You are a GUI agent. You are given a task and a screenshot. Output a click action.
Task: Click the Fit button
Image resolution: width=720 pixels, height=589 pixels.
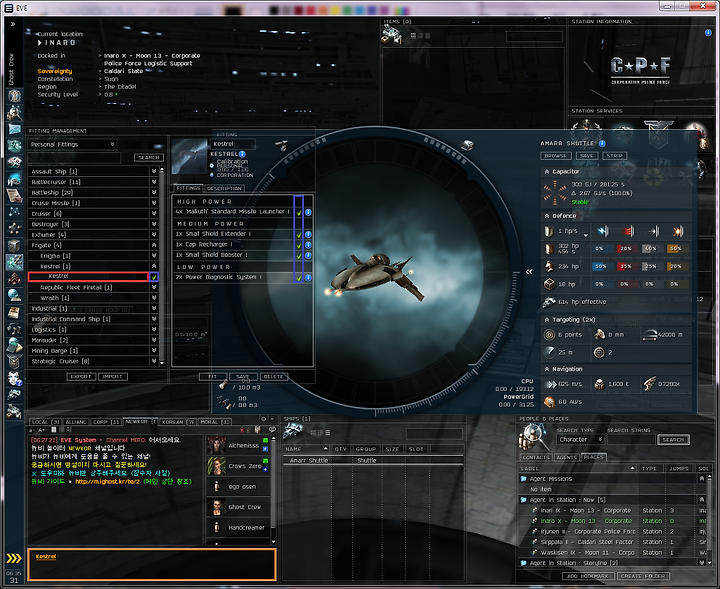click(213, 376)
